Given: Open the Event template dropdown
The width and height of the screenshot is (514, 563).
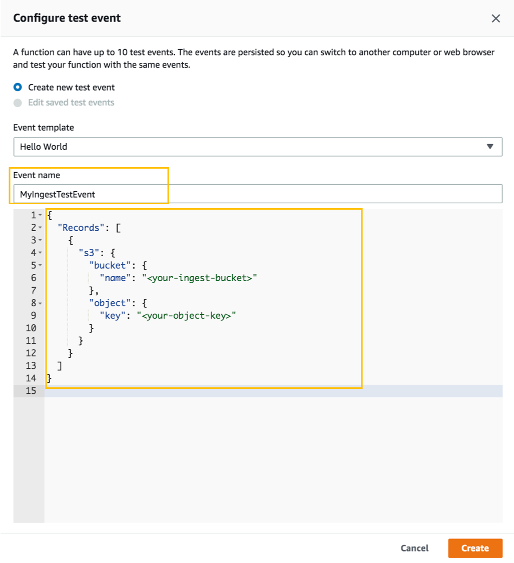Looking at the screenshot, I should tap(258, 146).
